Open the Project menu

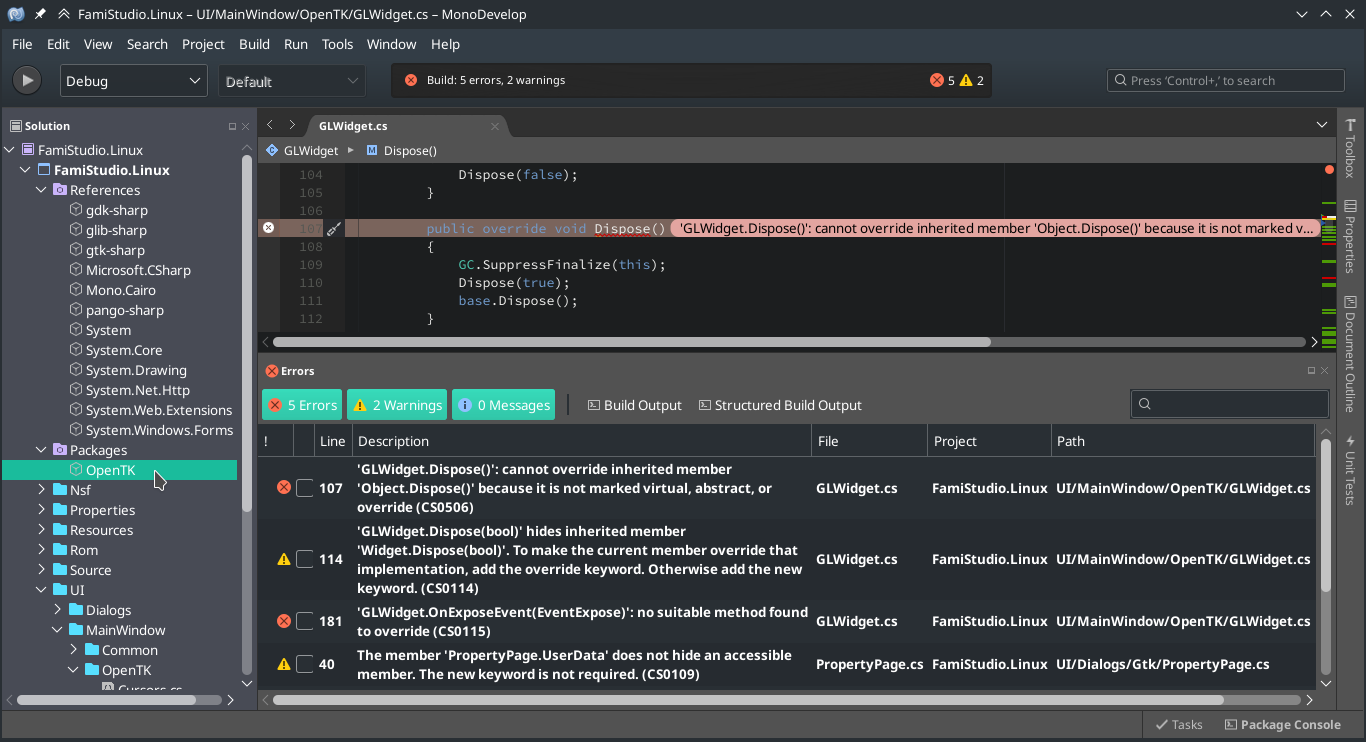point(203,44)
